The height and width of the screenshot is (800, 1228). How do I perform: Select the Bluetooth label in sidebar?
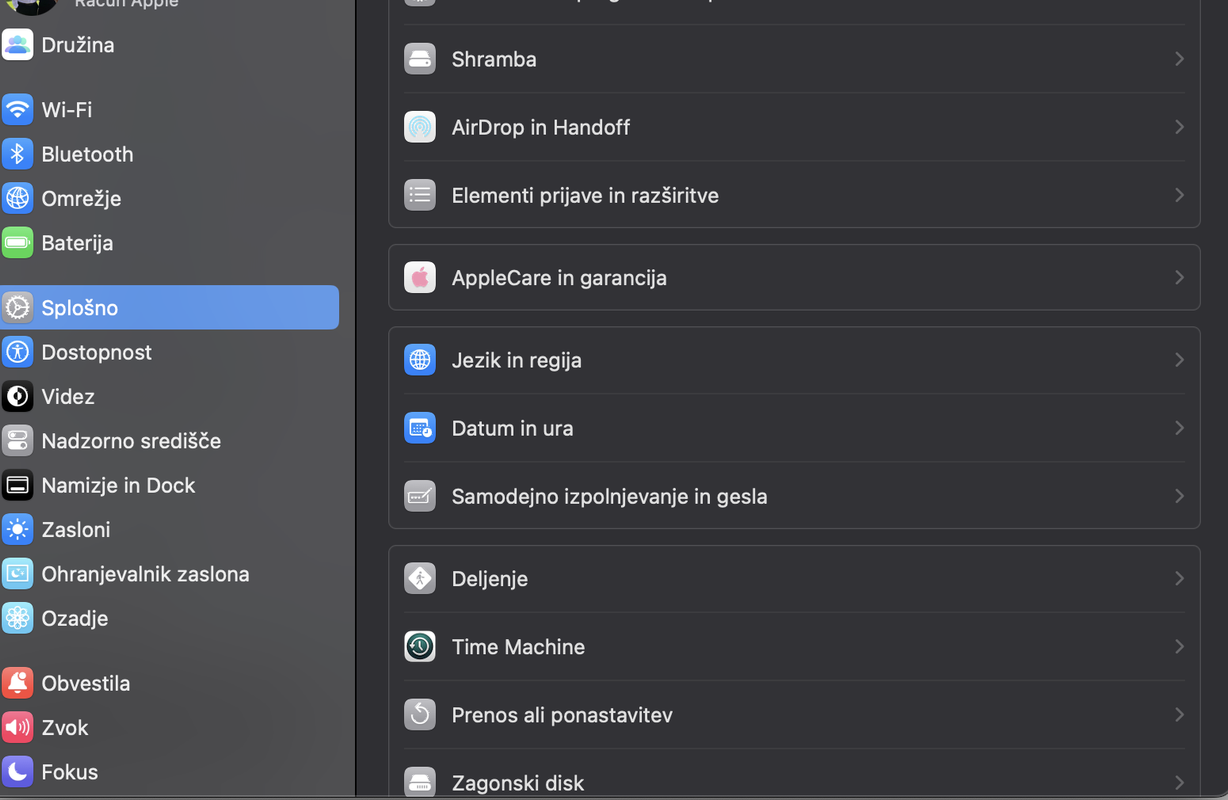[x=87, y=154]
